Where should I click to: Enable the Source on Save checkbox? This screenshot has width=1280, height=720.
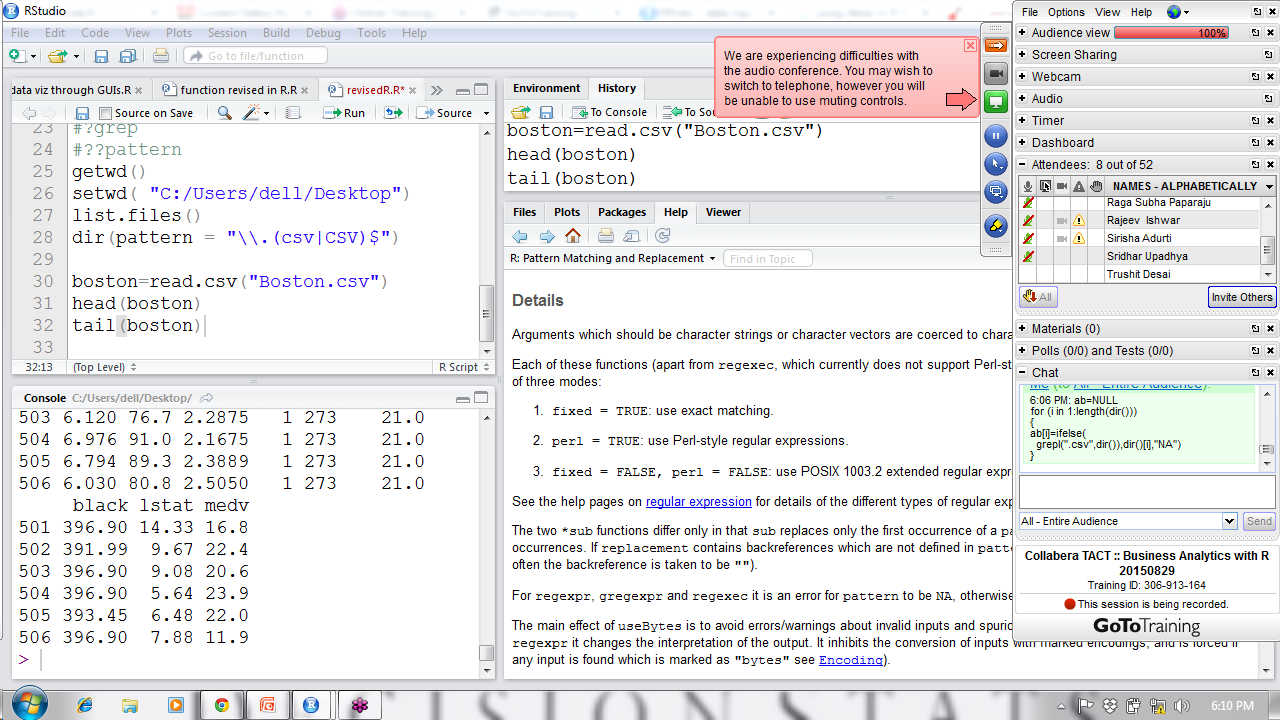pos(106,113)
